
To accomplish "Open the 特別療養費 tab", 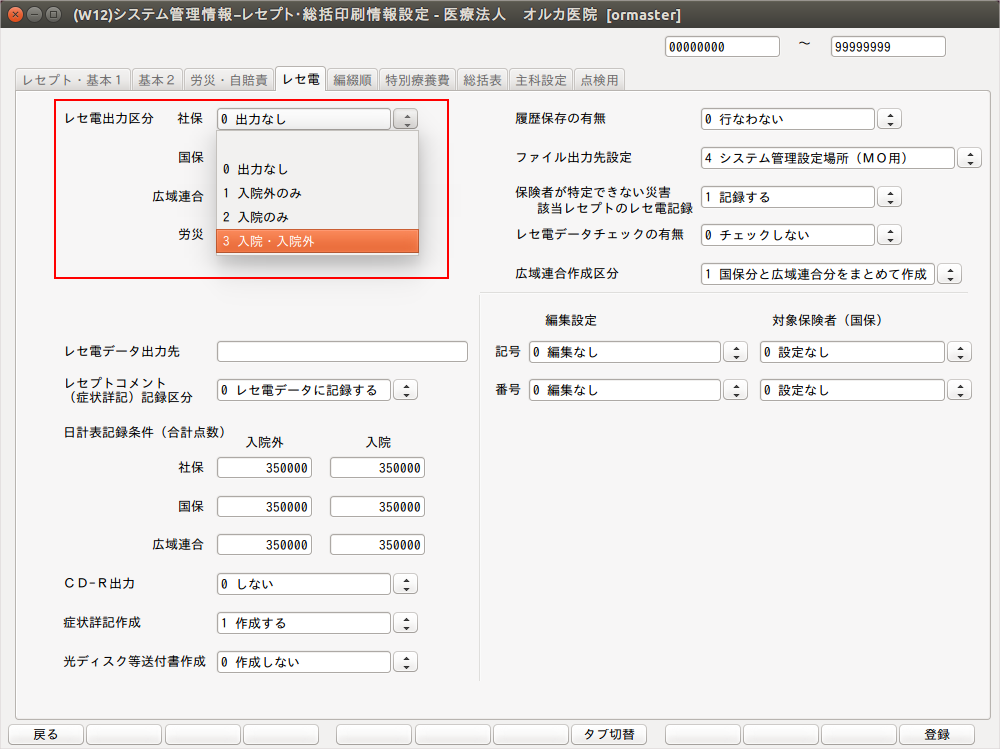I will 417,80.
